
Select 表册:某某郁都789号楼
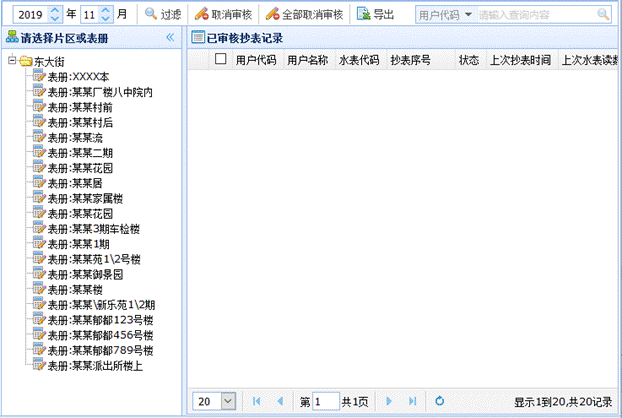pyautogui.click(x=100, y=351)
